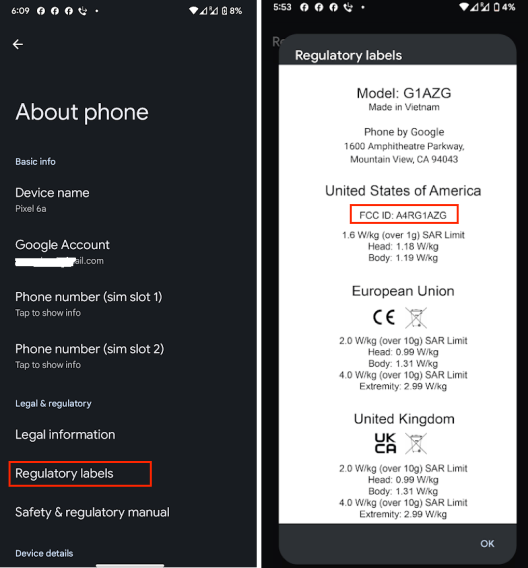528x568 pixels.
Task: Tap the UKCA mark under United Kingdom
Action: 385,443
